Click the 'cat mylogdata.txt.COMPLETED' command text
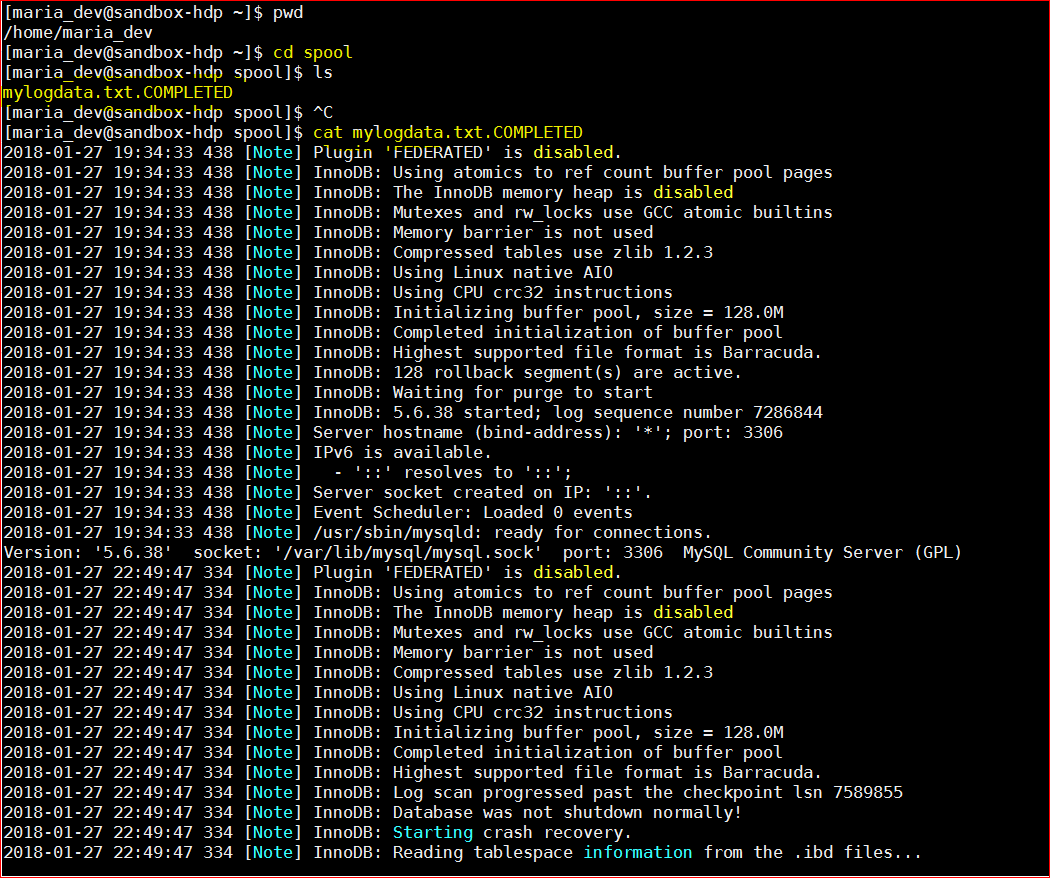Viewport: 1050px width, 878px height. pos(448,133)
